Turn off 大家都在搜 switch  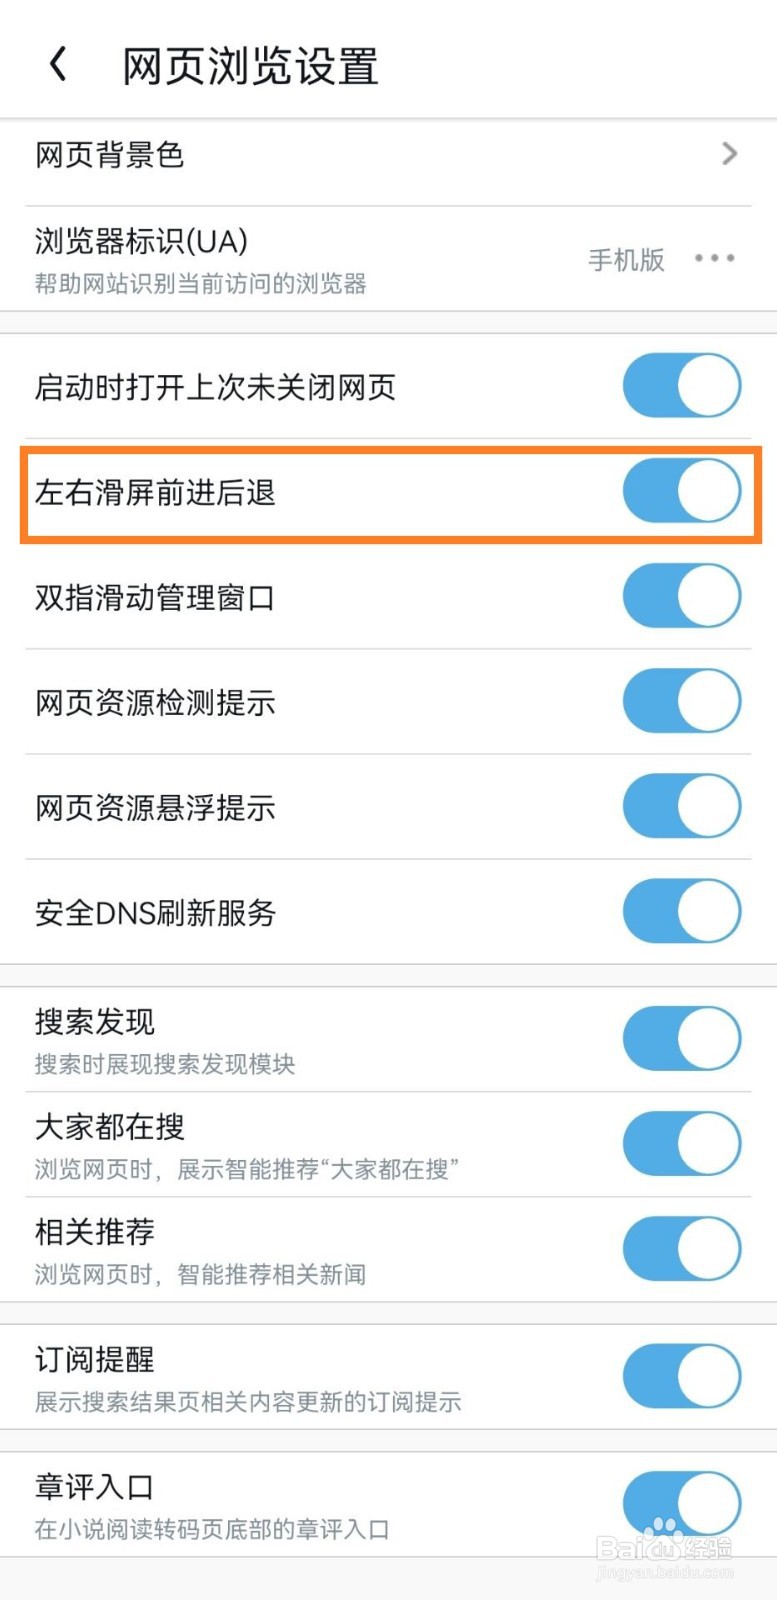click(681, 1144)
